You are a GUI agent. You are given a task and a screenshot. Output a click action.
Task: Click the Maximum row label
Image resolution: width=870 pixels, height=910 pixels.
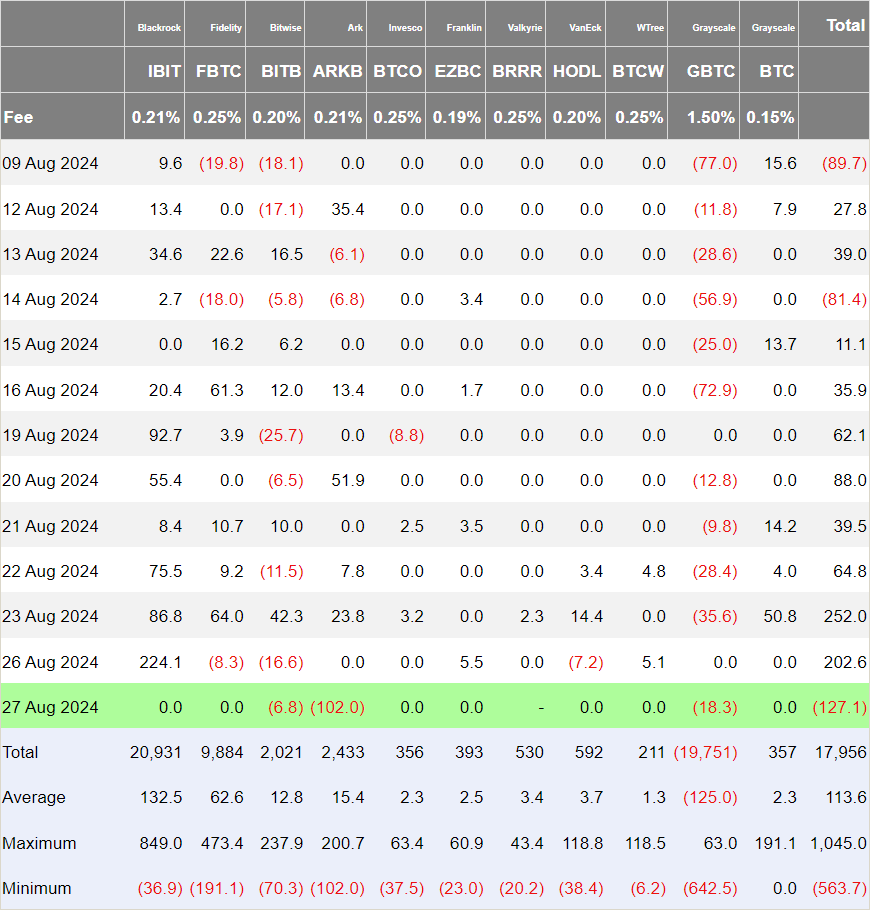coord(39,843)
